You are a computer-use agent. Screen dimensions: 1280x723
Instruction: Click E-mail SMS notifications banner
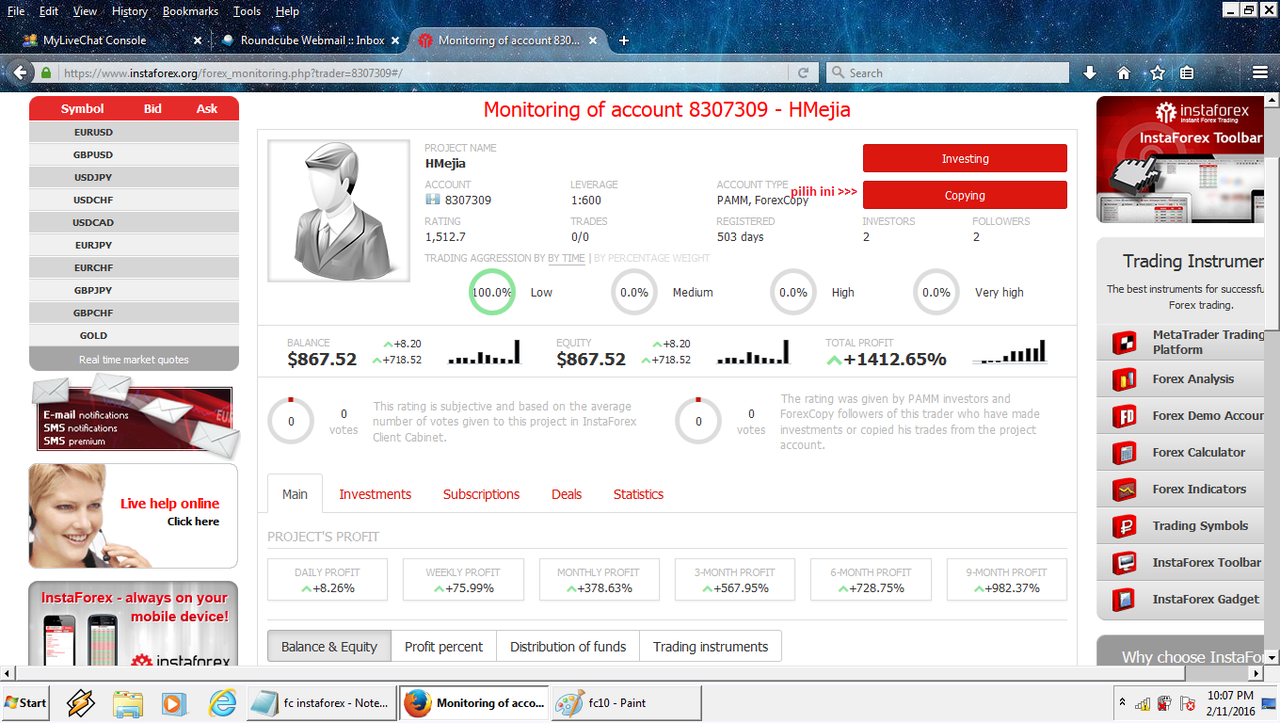(x=133, y=417)
